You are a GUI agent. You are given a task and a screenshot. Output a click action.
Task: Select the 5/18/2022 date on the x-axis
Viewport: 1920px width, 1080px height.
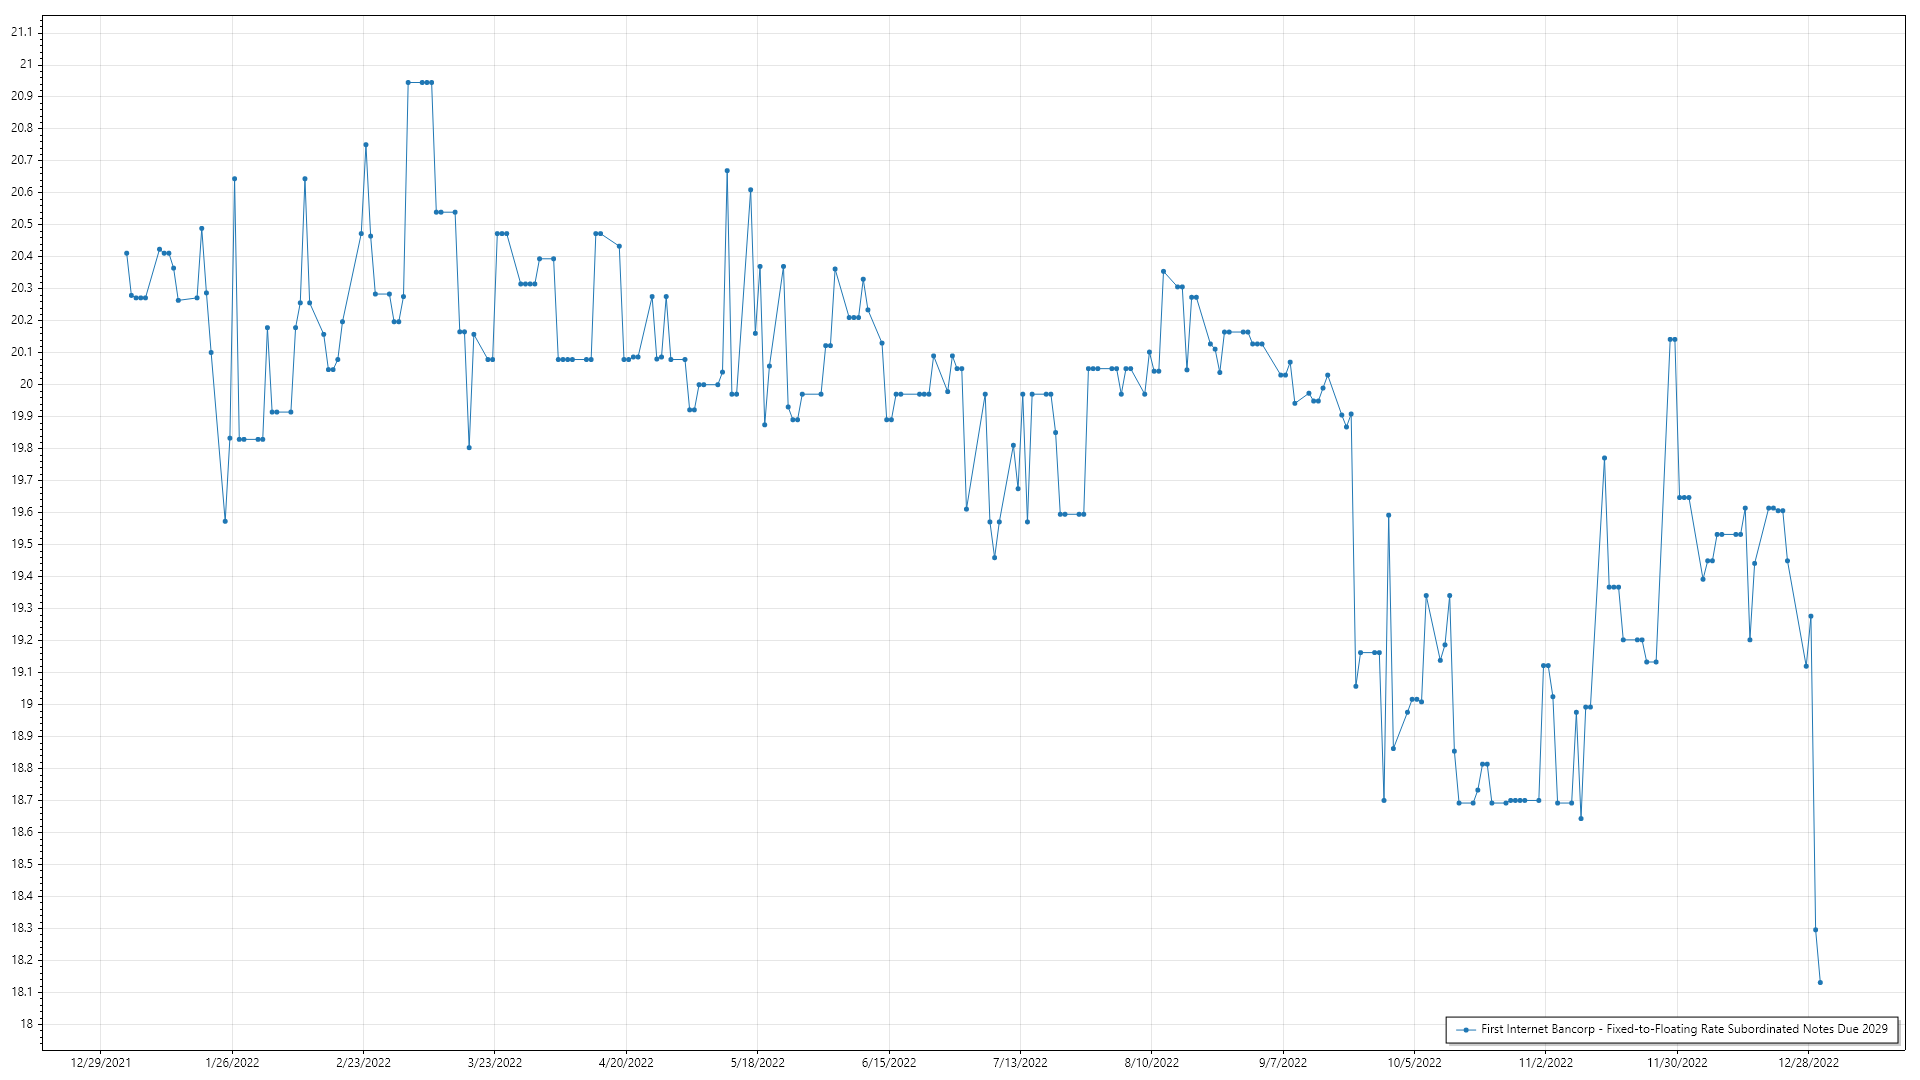[x=758, y=1063]
